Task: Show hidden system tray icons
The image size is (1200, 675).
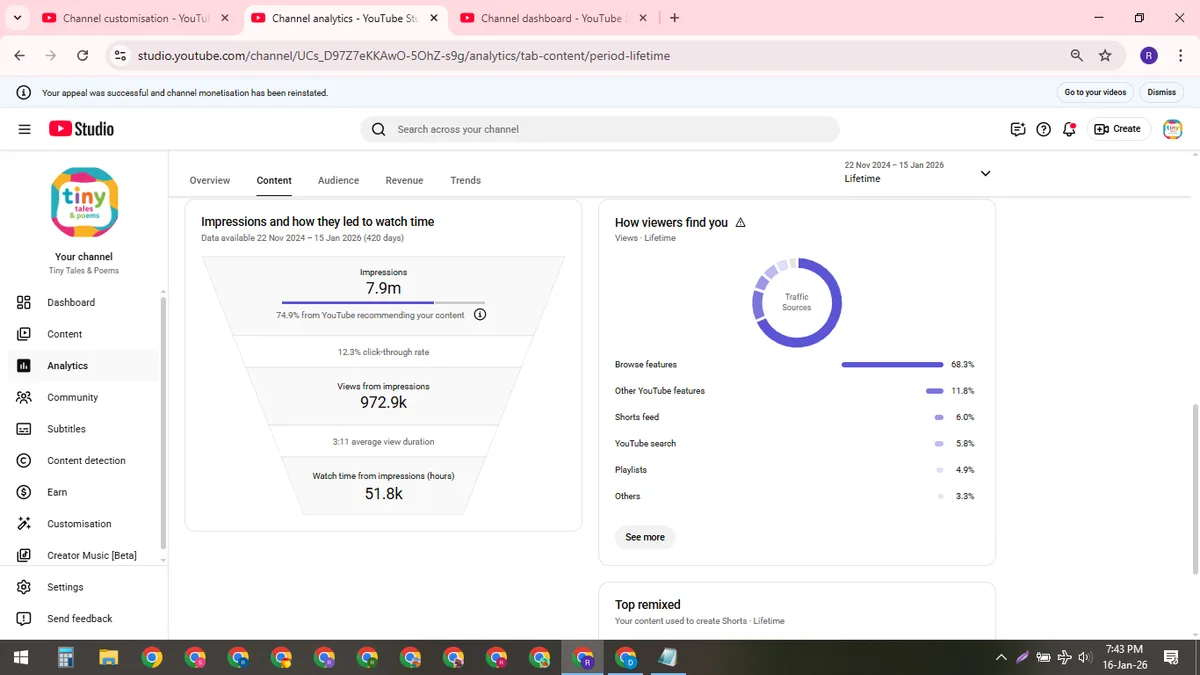Action: [1001, 657]
